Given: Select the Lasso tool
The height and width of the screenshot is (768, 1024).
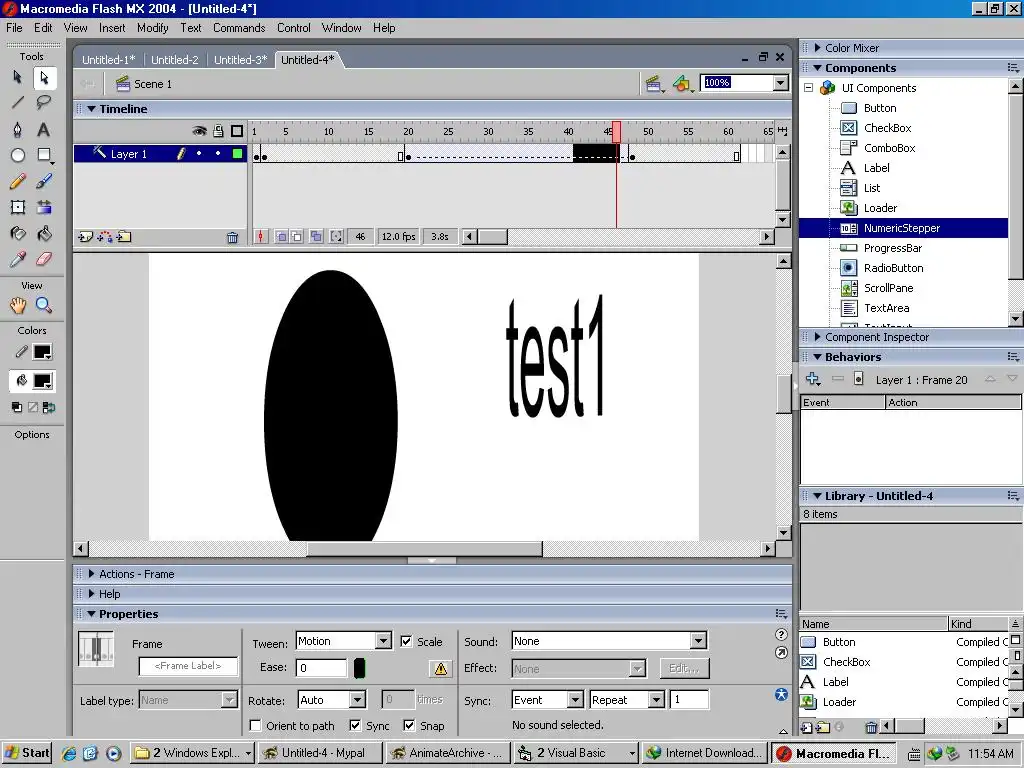Looking at the screenshot, I should pyautogui.click(x=44, y=103).
